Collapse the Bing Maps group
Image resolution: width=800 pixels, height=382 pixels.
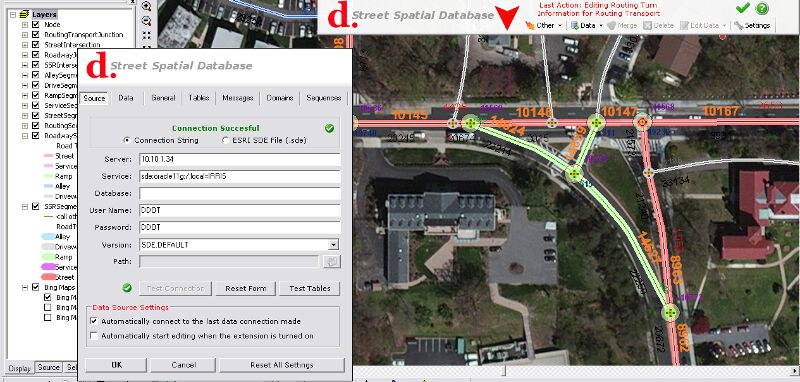pyautogui.click(x=24, y=287)
